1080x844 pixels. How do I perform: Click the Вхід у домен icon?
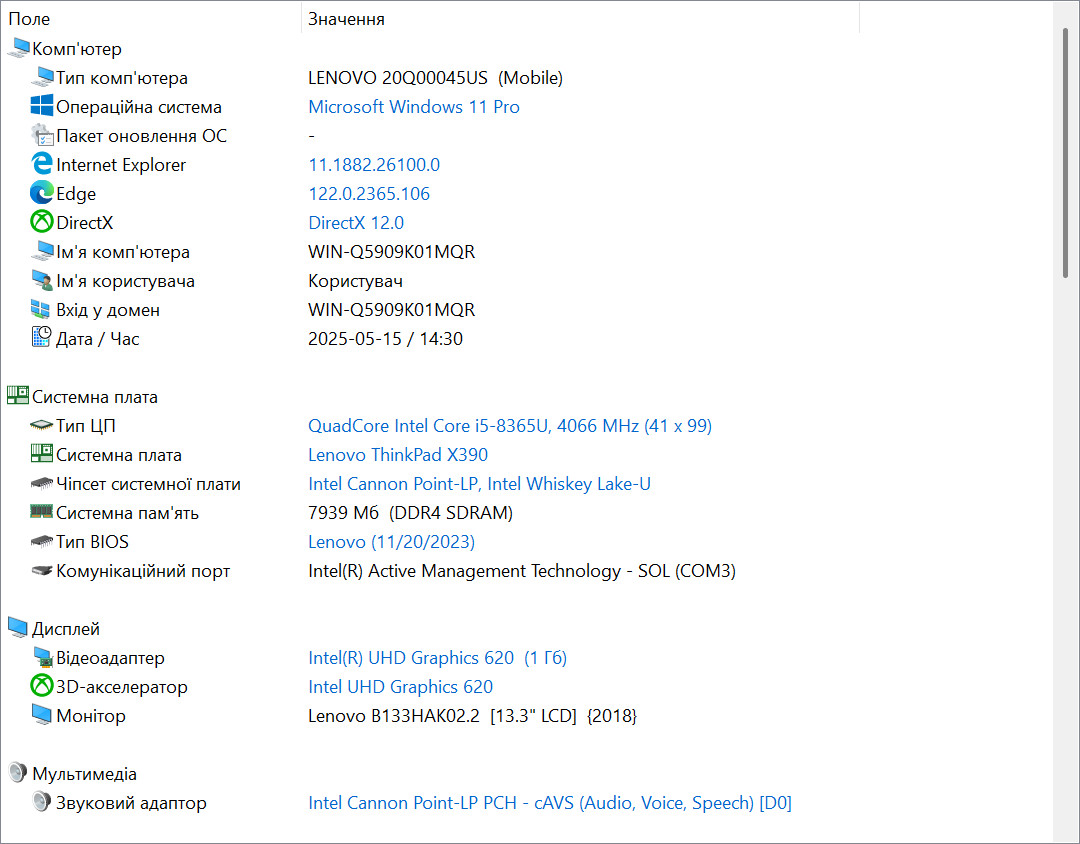[x=41, y=309]
